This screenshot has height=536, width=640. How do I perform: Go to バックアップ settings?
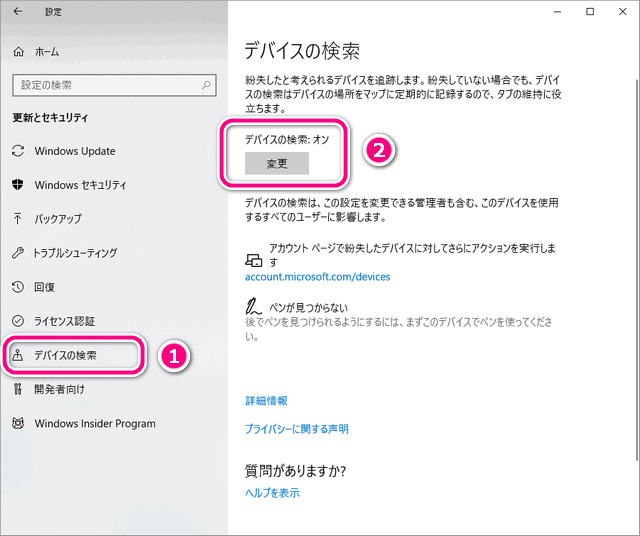(58, 218)
